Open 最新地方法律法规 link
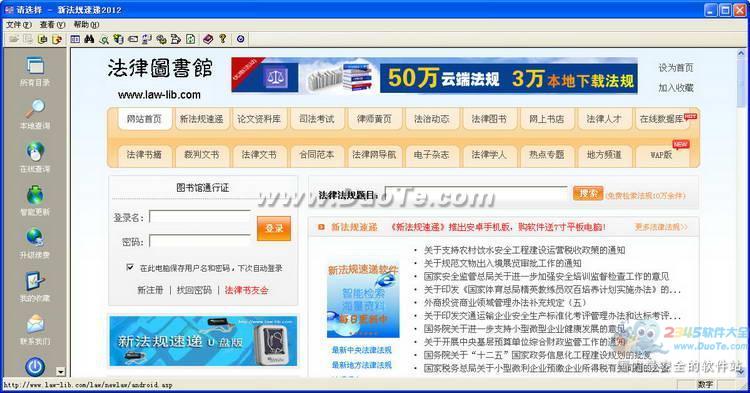750x393 pixels. (362, 365)
